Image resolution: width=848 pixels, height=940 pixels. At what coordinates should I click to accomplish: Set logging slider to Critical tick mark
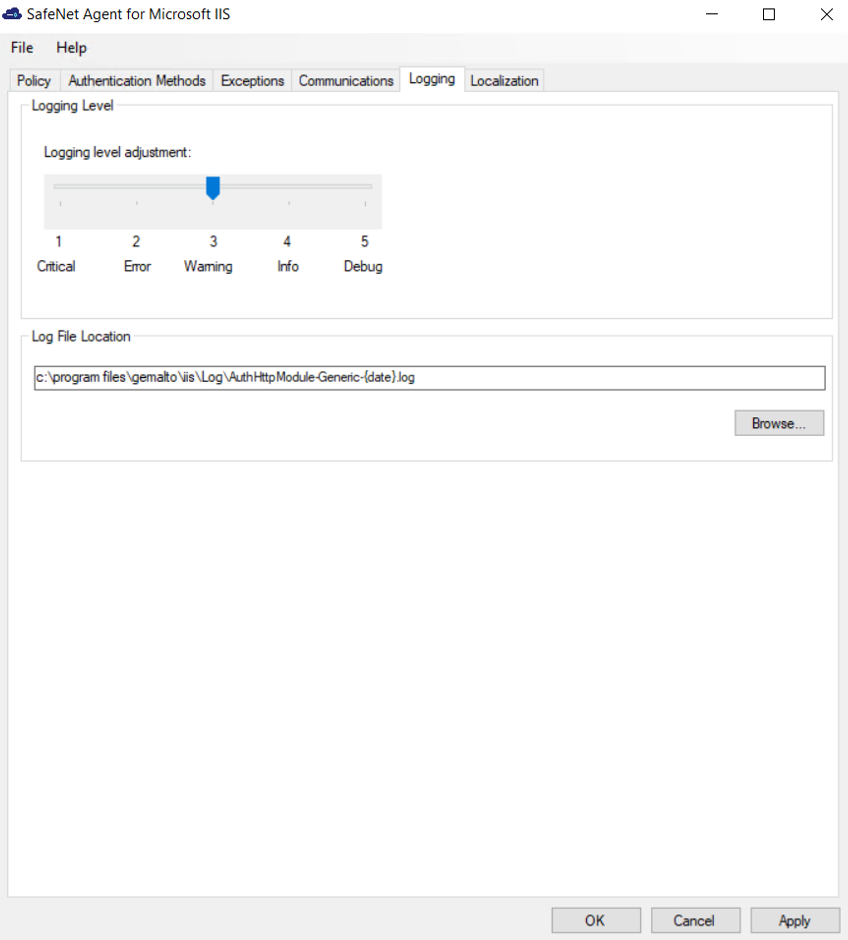[61, 187]
